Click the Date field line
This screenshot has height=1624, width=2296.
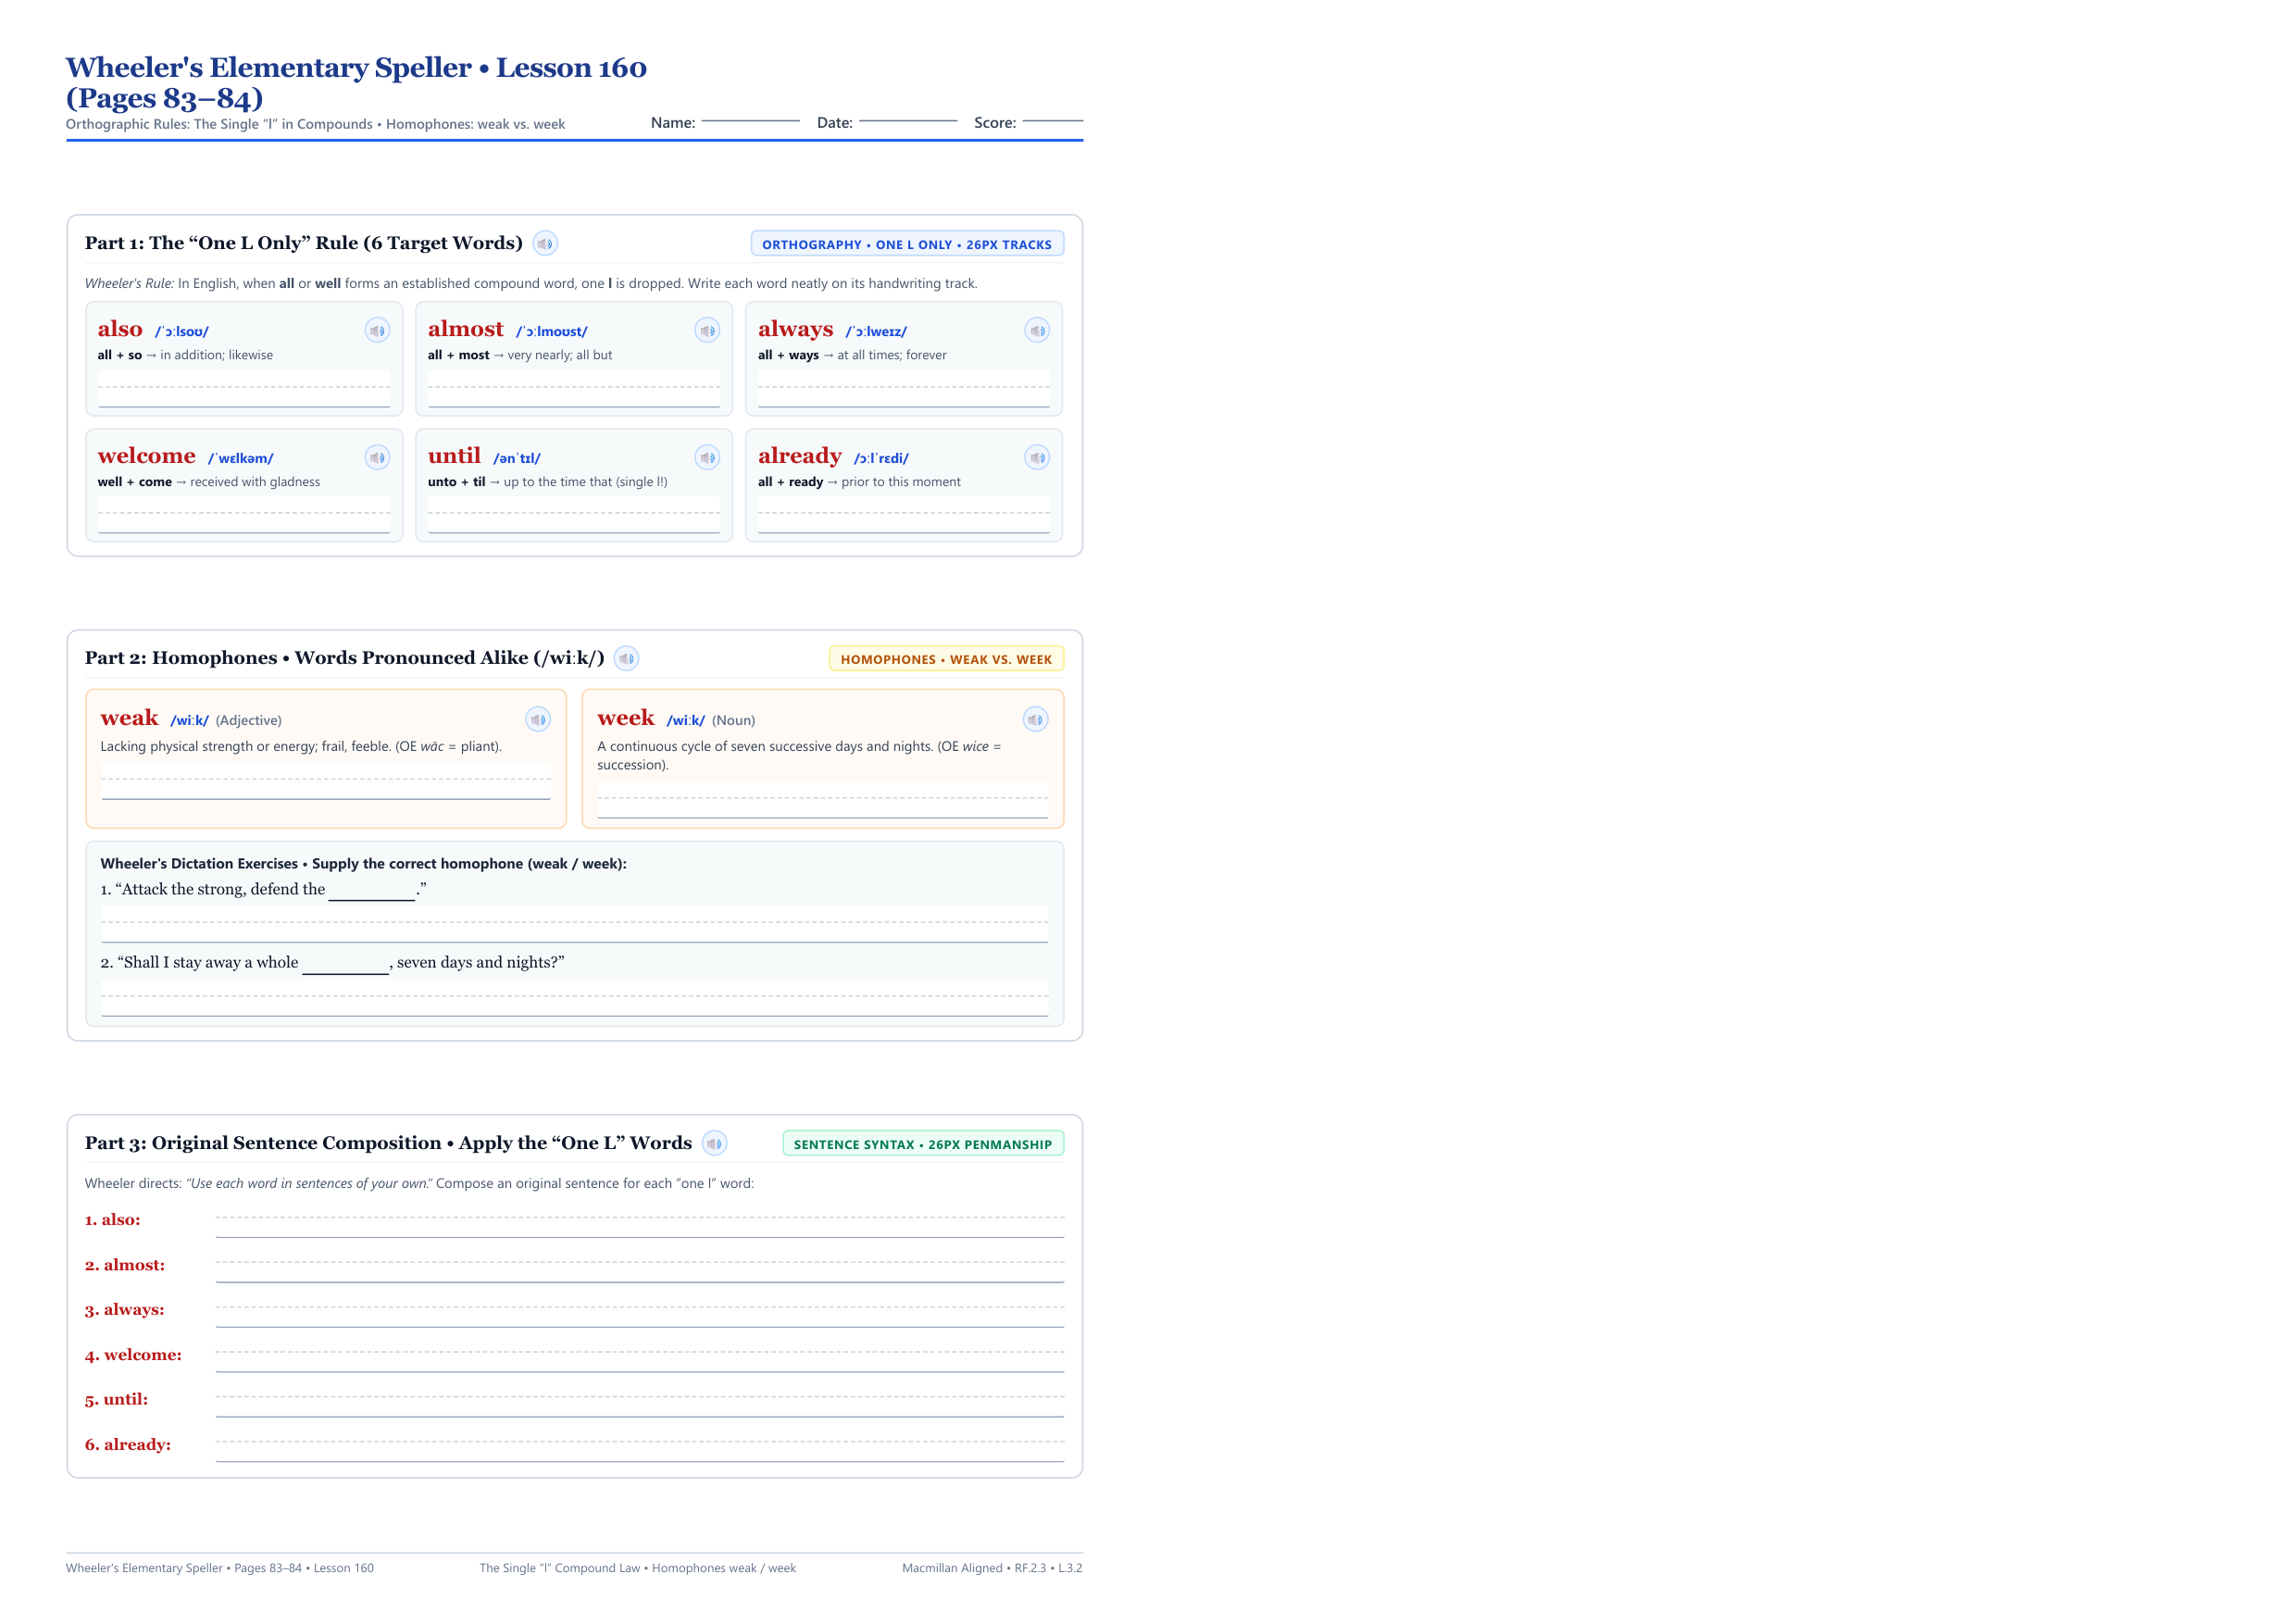pos(908,120)
